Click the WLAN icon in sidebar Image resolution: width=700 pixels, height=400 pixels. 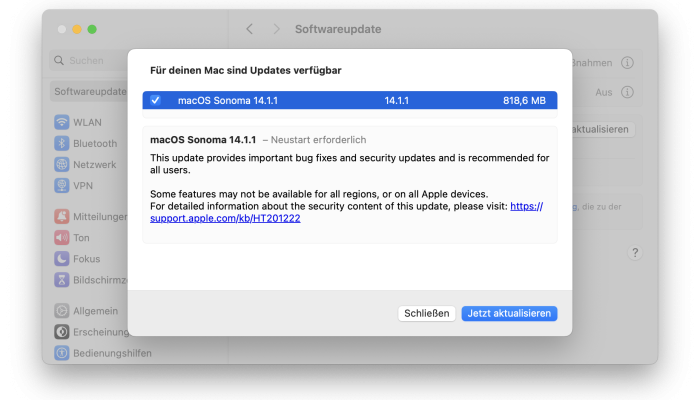tap(62, 122)
